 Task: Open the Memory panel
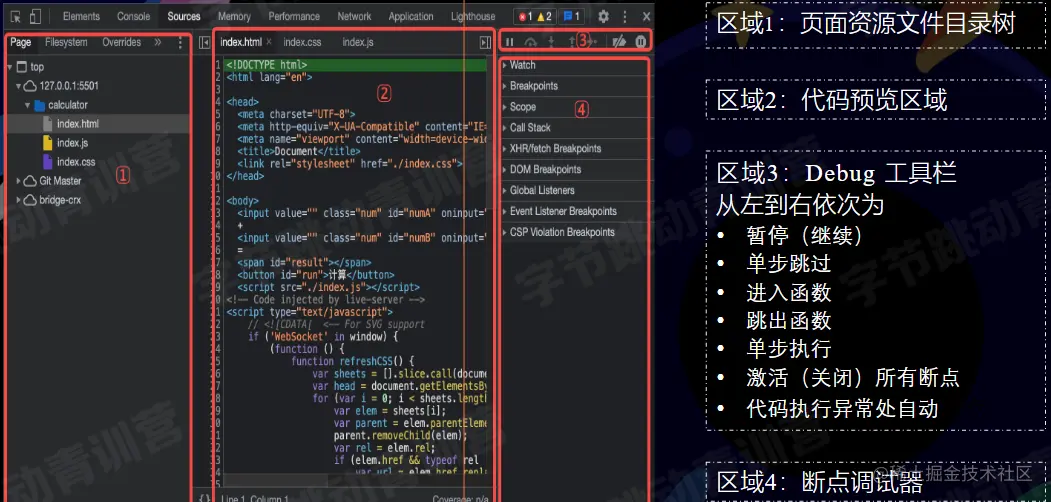point(235,17)
